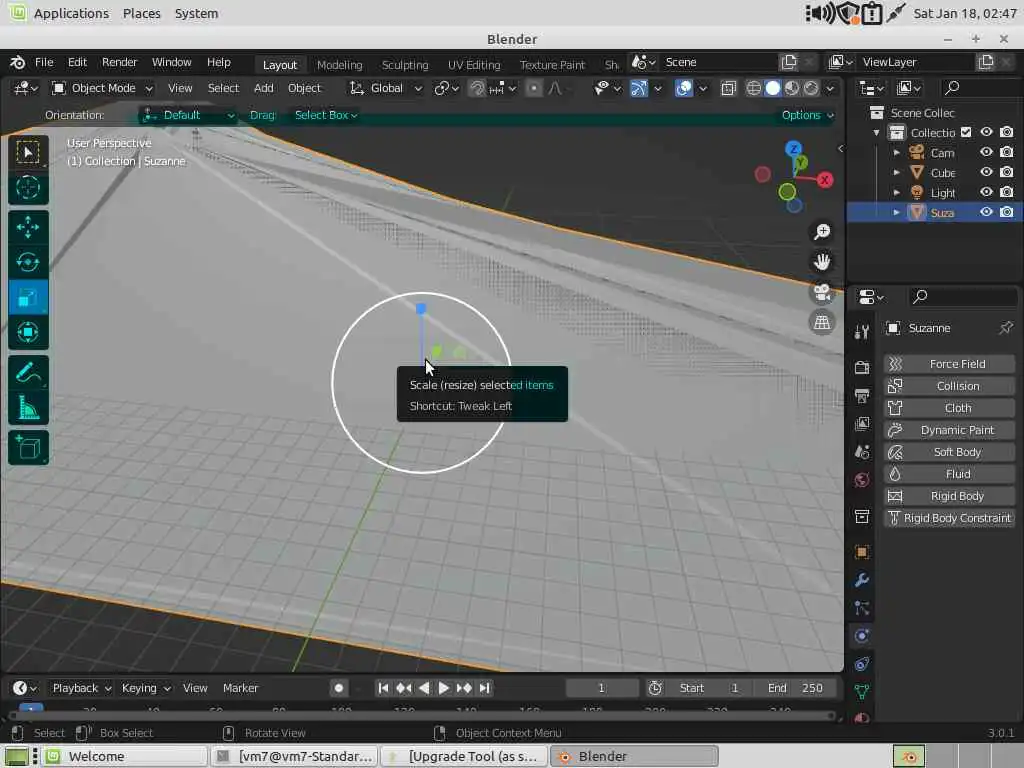
Task: Open the Object Mode dropdown
Action: [x=103, y=88]
